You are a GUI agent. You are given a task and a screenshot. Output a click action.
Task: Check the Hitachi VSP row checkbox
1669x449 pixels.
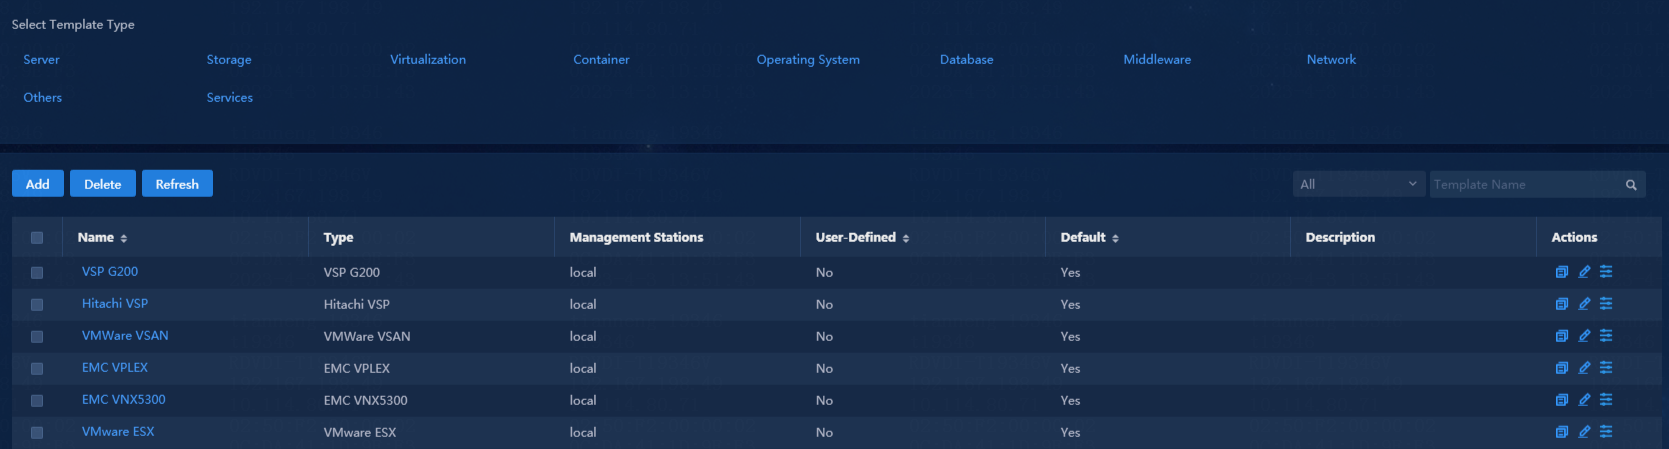(x=37, y=304)
